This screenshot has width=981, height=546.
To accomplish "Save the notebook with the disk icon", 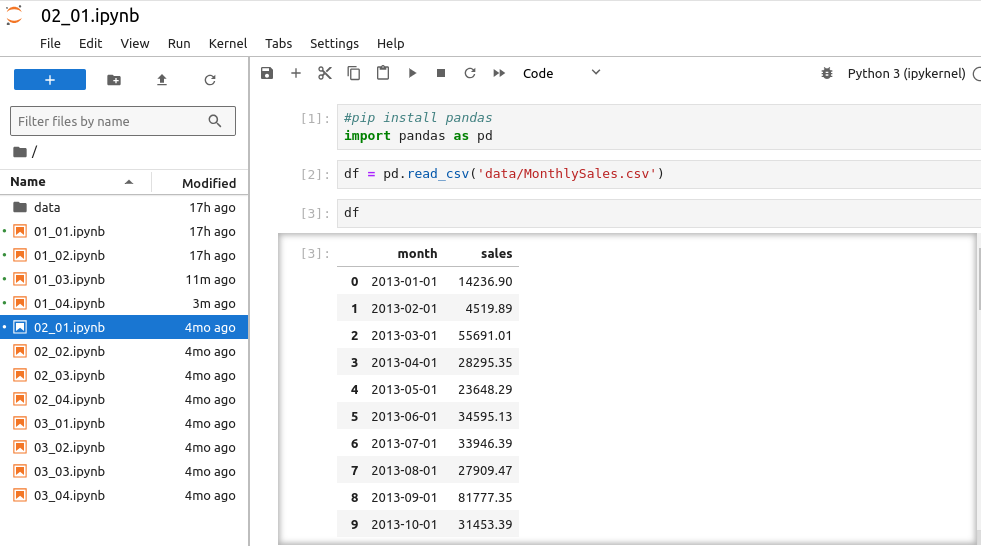I will 267,73.
